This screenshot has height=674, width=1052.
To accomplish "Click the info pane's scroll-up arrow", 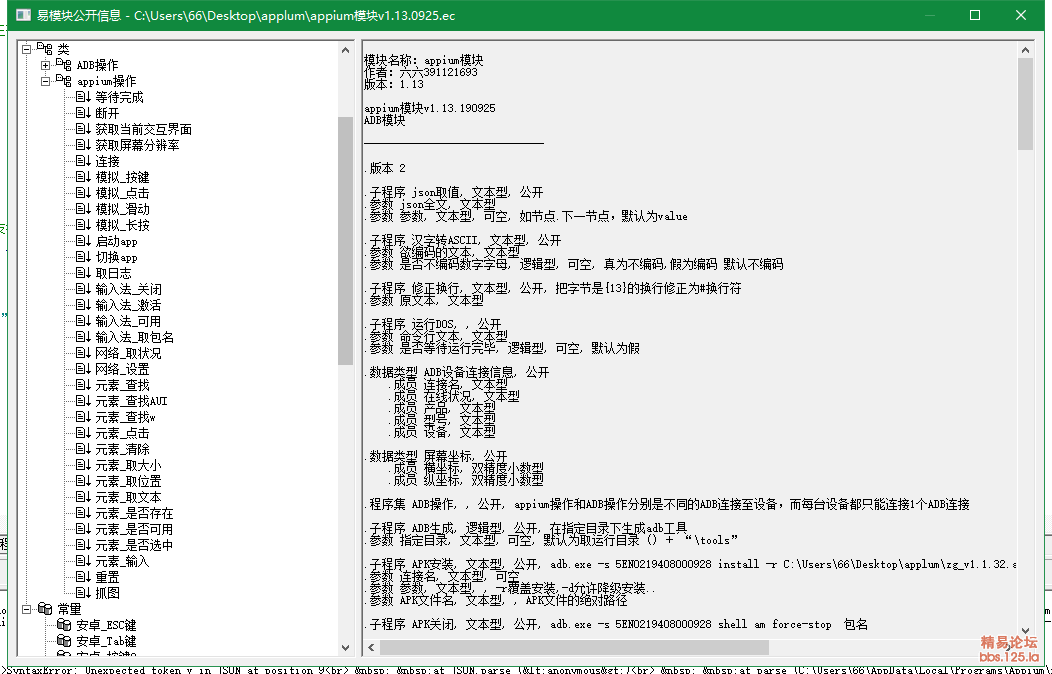I will 1025,50.
